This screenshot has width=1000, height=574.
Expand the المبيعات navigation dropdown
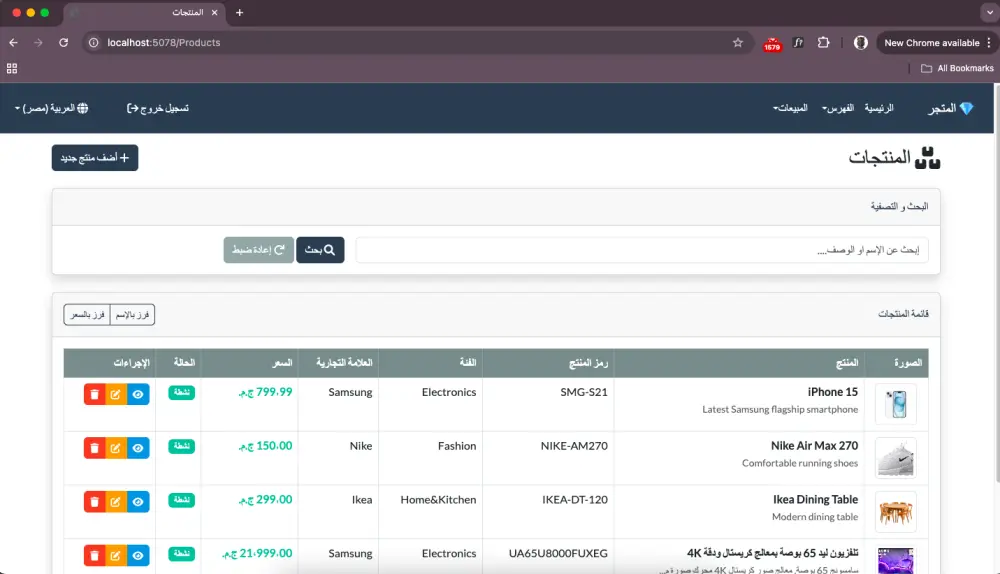790,108
